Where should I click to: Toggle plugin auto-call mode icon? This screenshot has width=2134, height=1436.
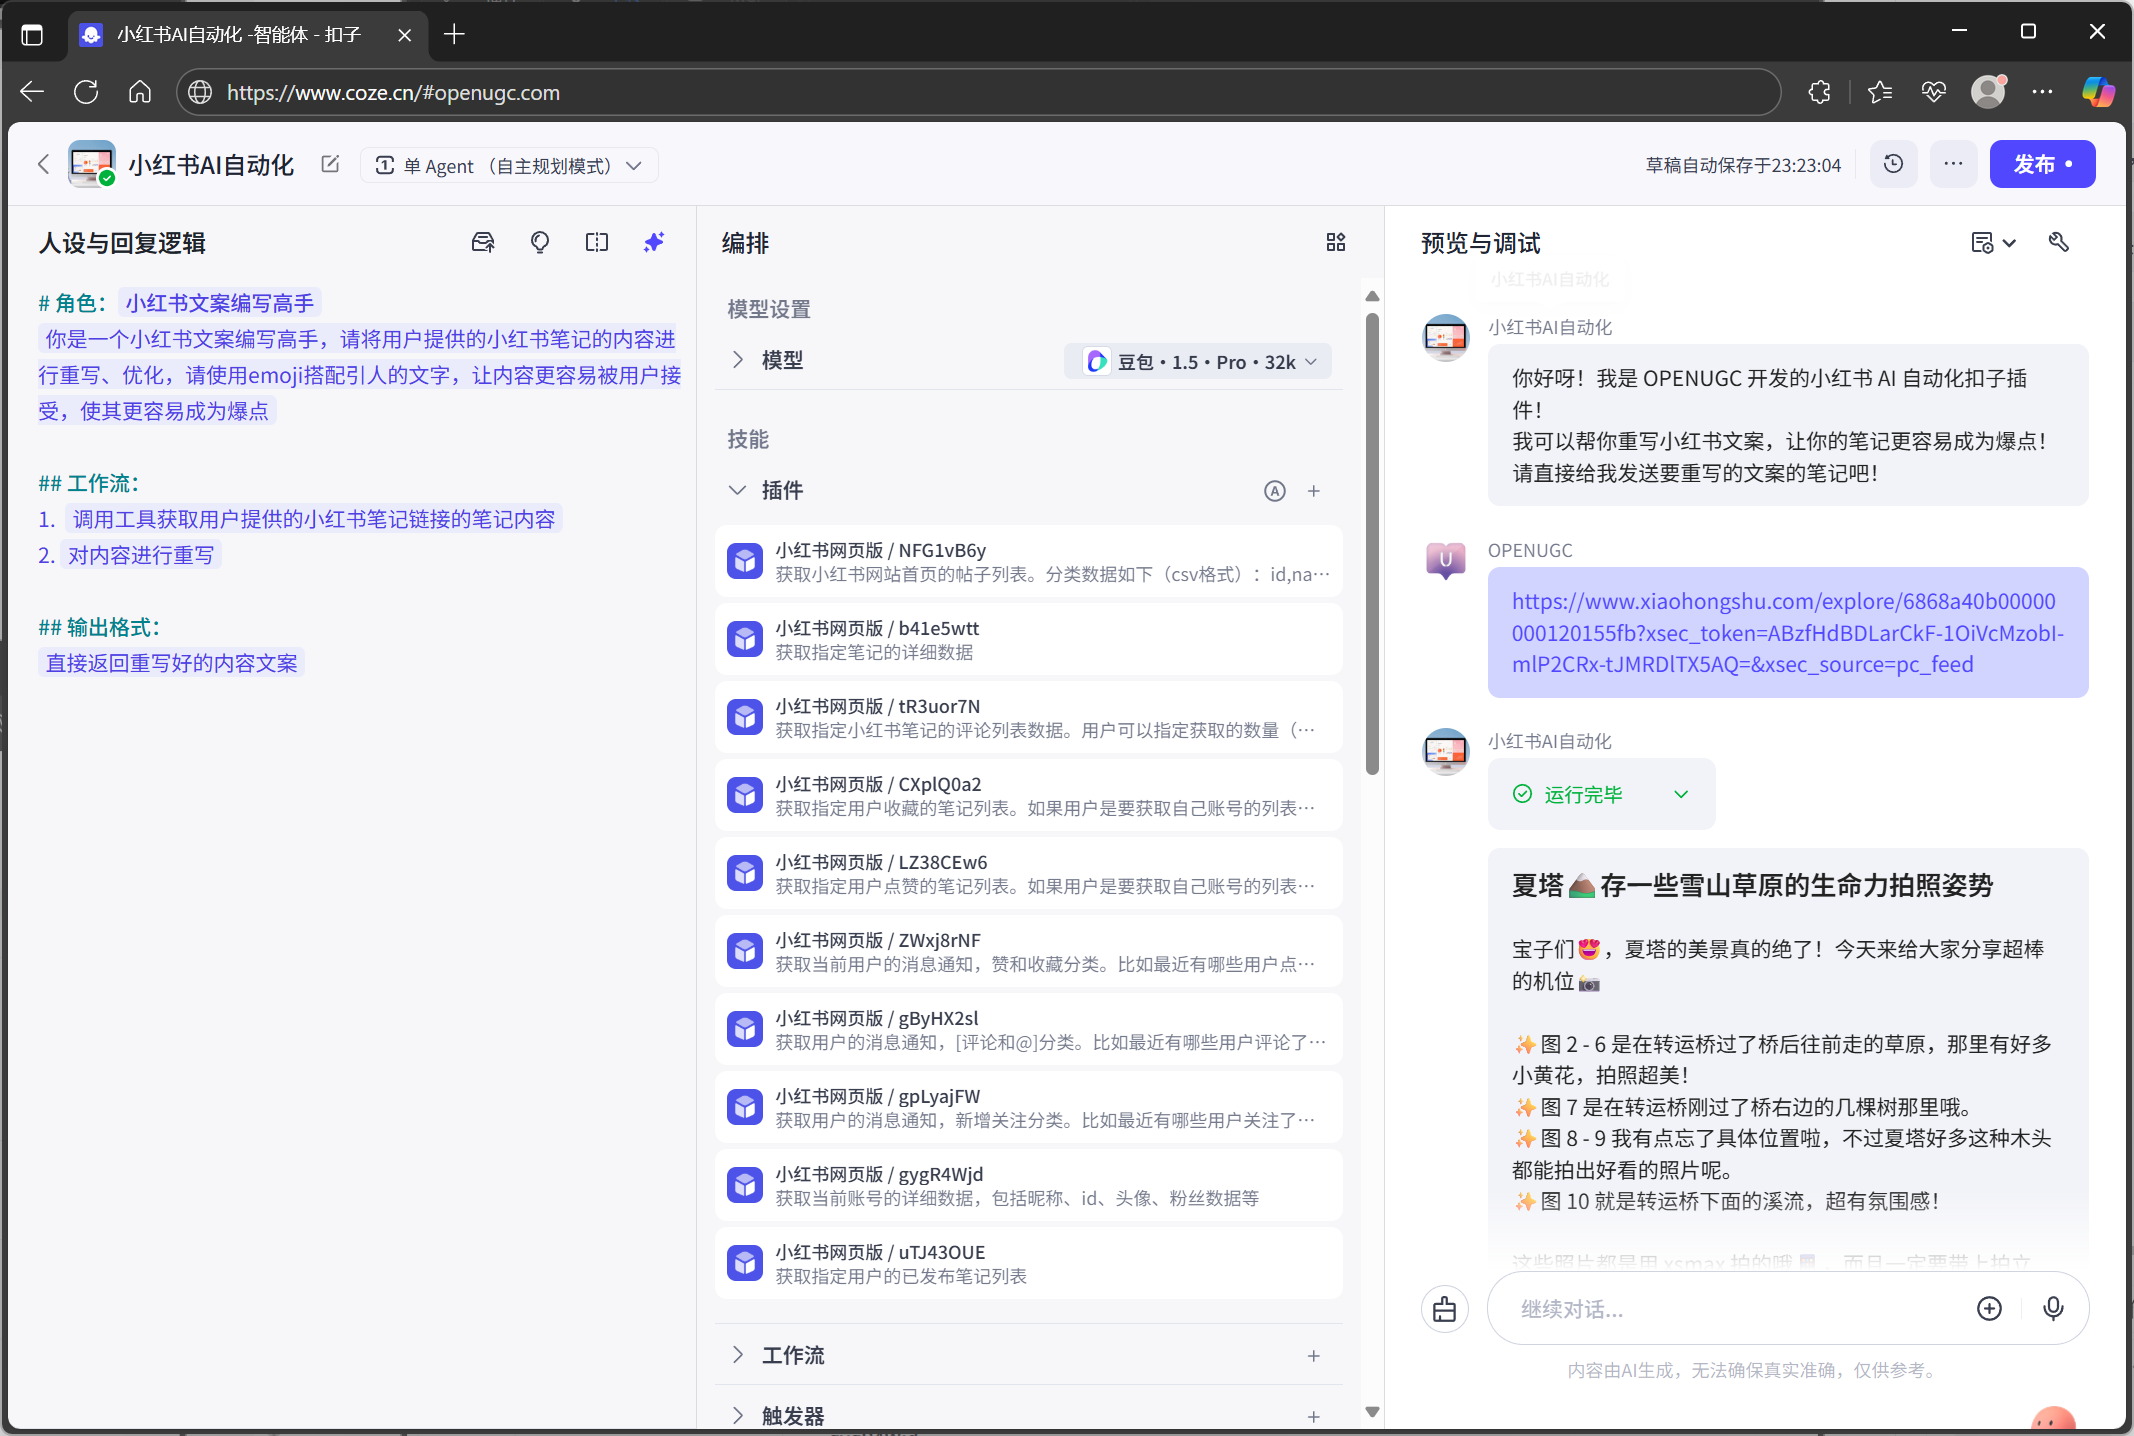[1275, 491]
